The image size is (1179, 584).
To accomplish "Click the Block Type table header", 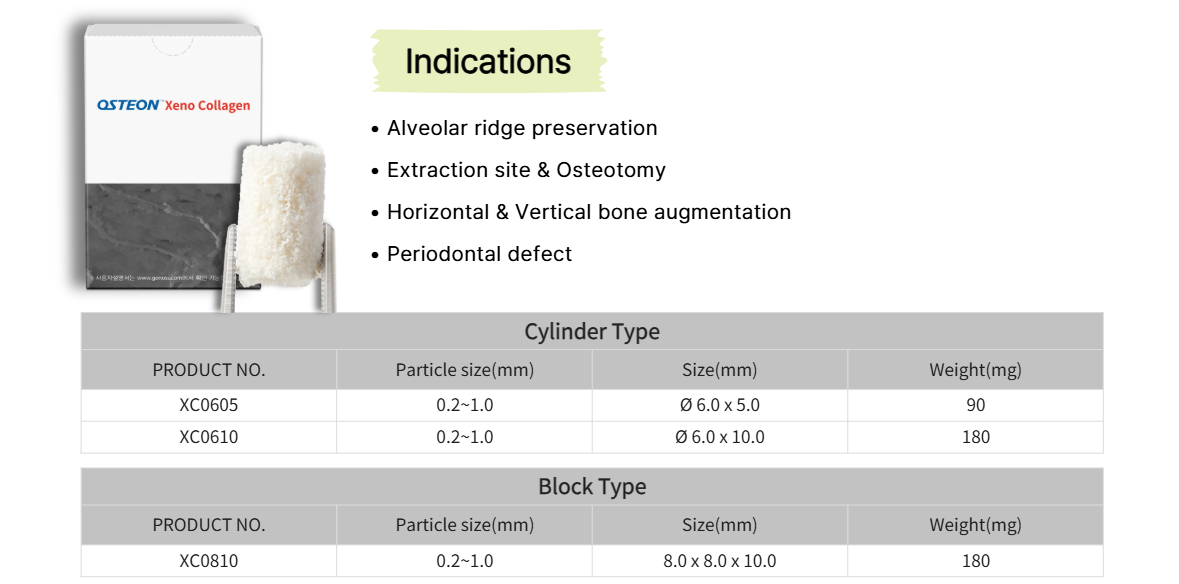I will [592, 486].
